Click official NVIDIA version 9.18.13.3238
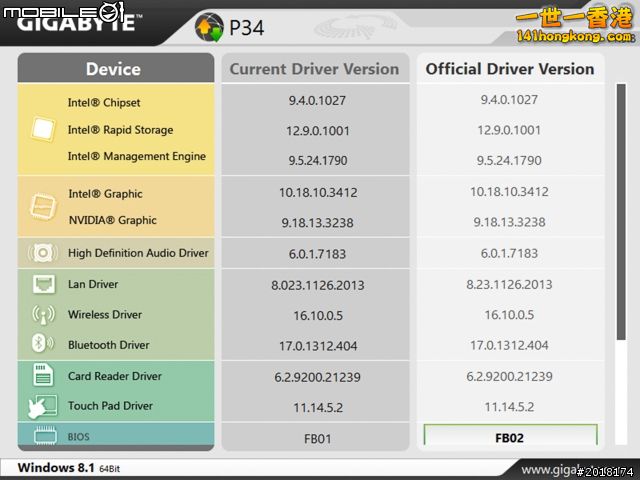The width and height of the screenshot is (640, 480). pyautogui.click(x=509, y=222)
